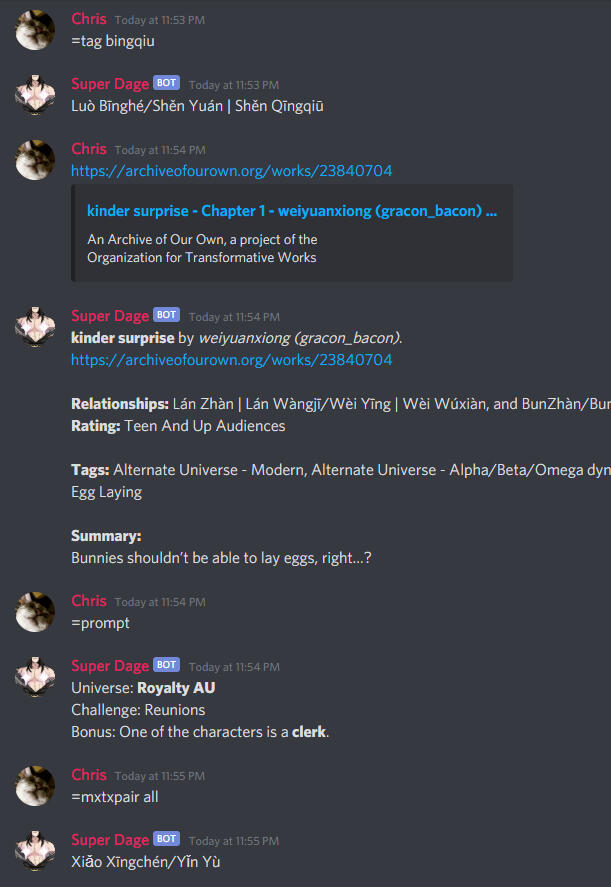Click Super Dage avatar beside Royalty AU reply
This screenshot has width=611, height=887.
coord(35,677)
